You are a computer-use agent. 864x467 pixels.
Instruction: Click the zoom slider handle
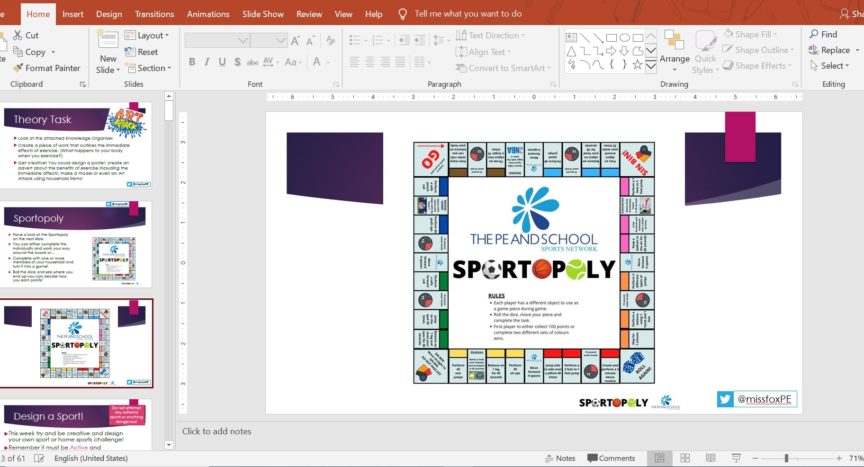tap(786, 458)
